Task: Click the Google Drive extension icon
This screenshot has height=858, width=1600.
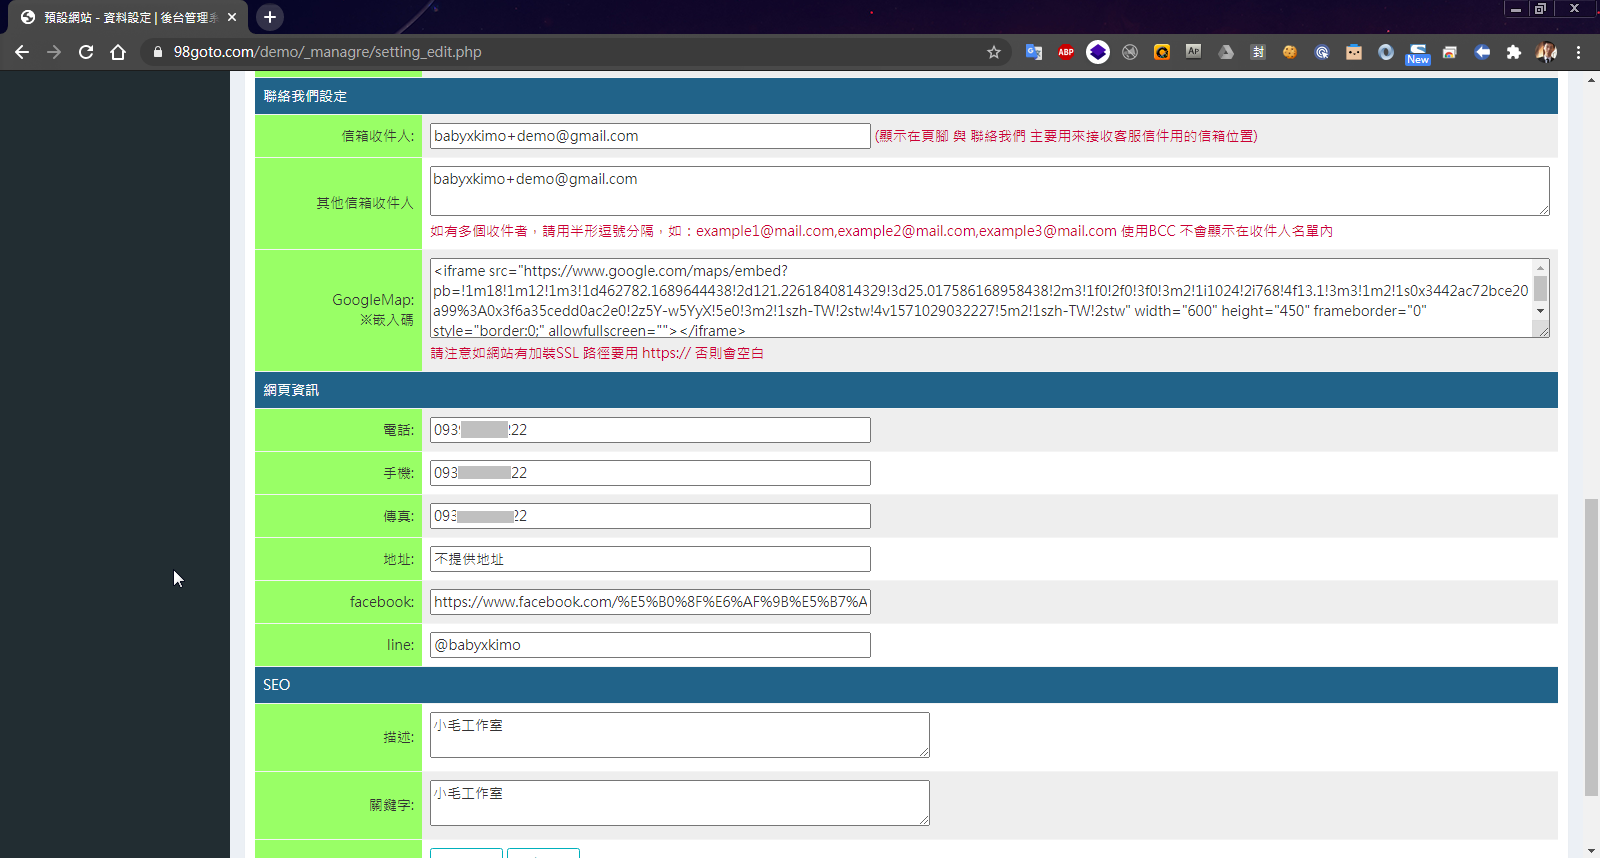Action: [1225, 52]
